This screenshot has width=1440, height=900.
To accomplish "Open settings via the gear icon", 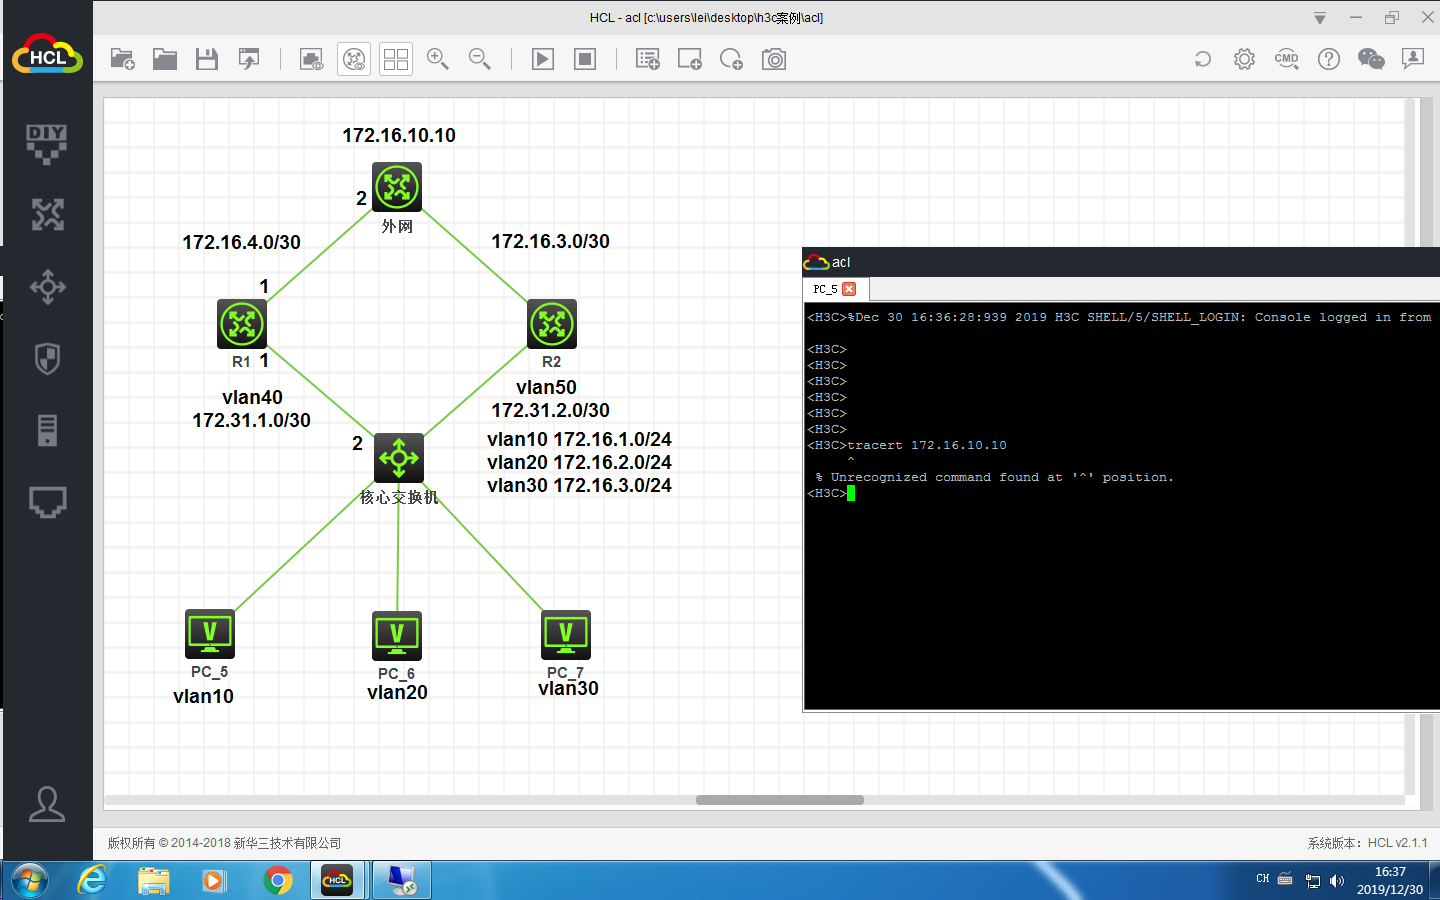I will (1244, 59).
